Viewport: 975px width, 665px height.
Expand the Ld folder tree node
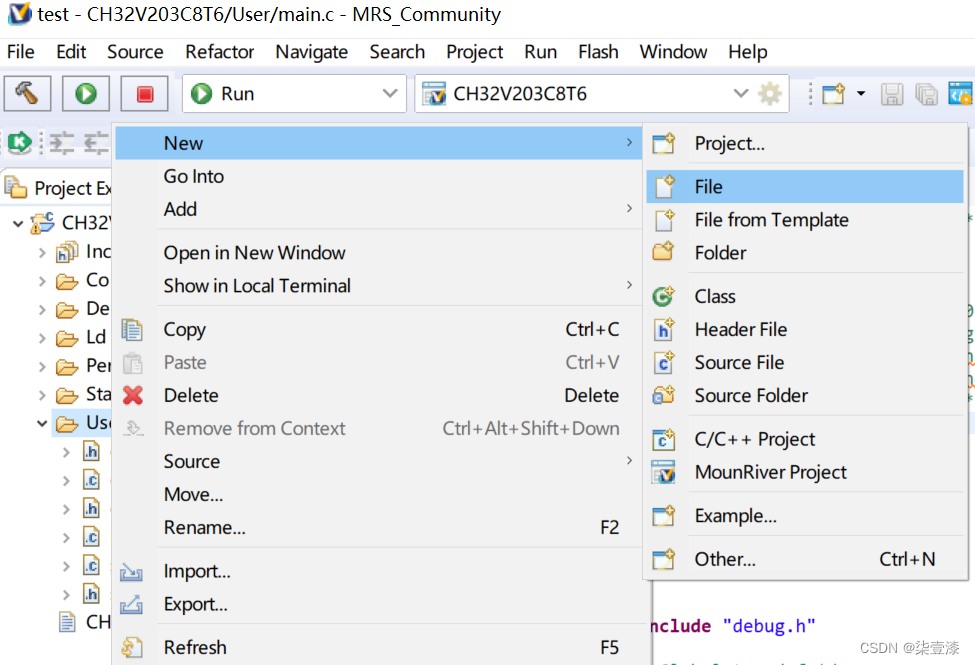point(42,338)
